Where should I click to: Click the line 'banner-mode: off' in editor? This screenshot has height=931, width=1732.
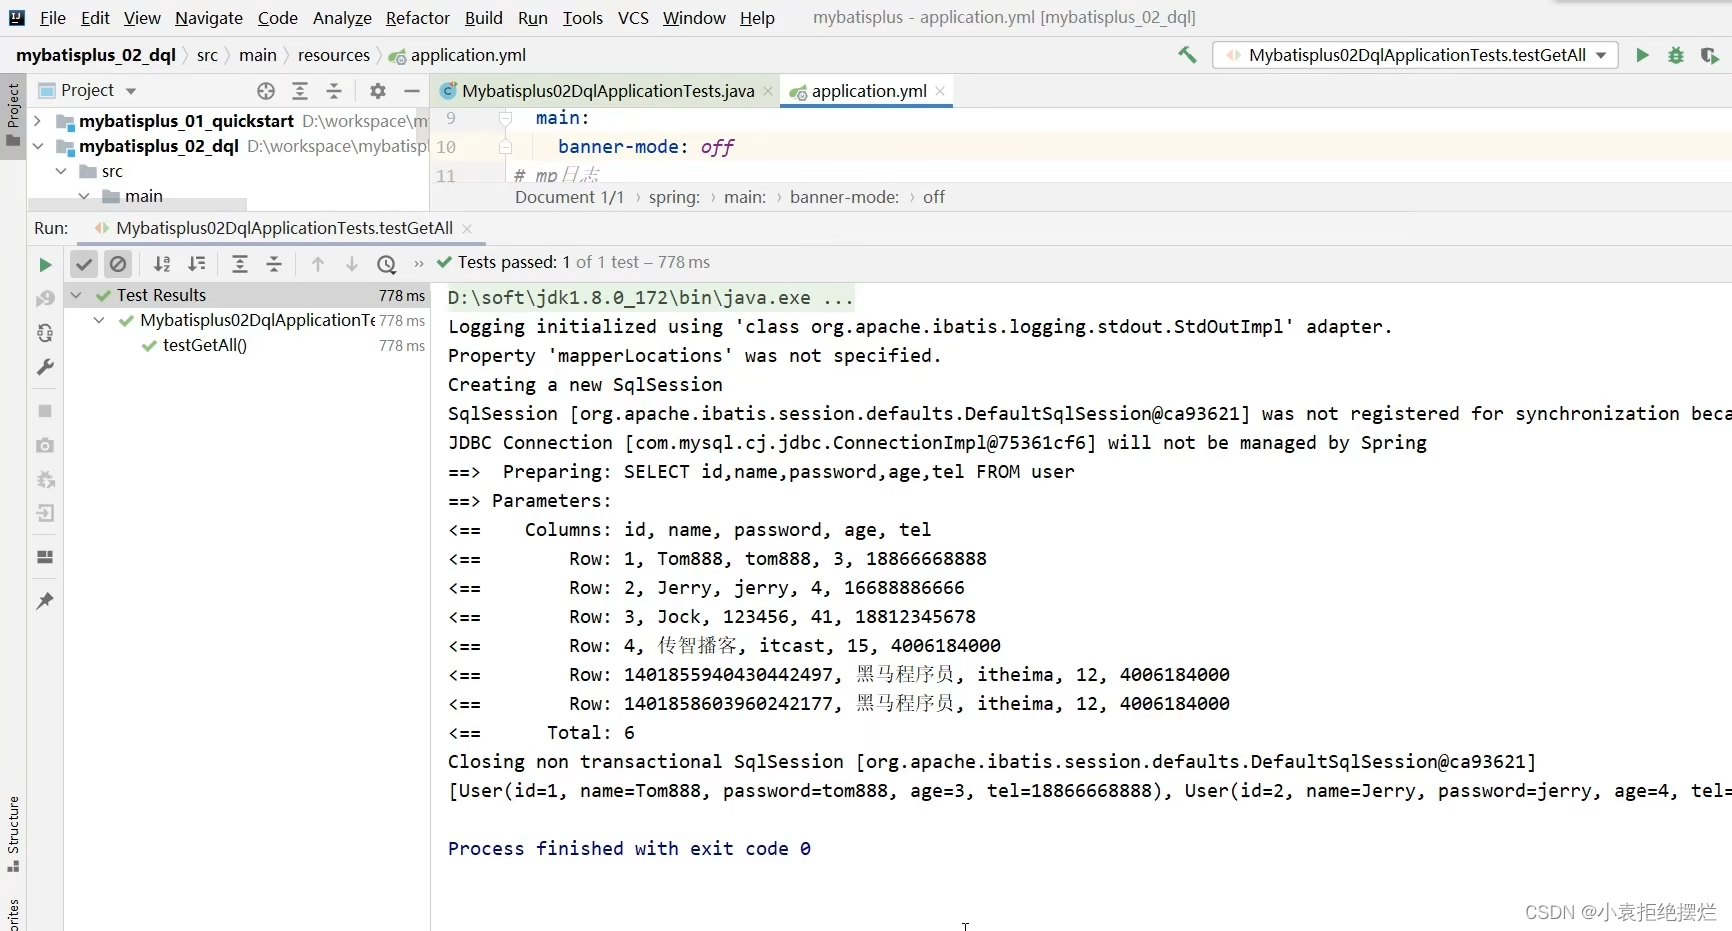(x=646, y=147)
